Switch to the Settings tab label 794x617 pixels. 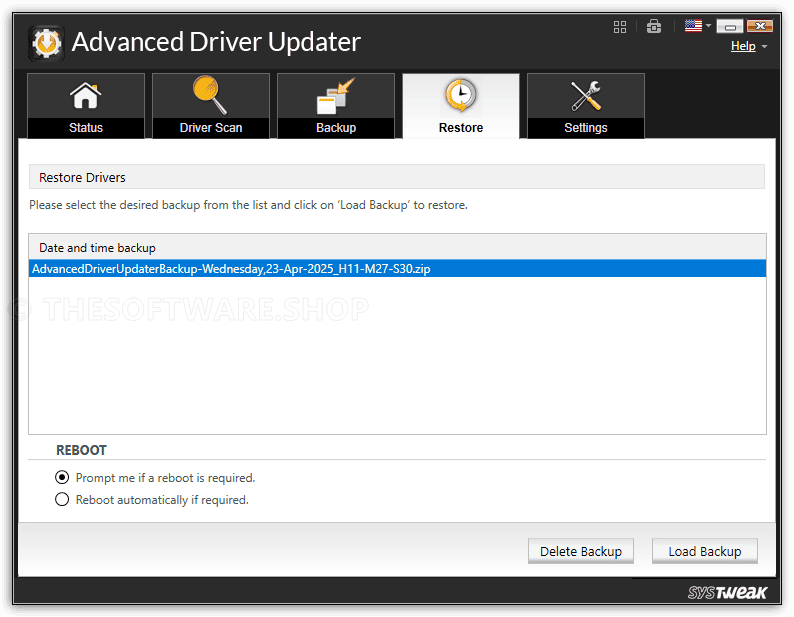click(586, 128)
